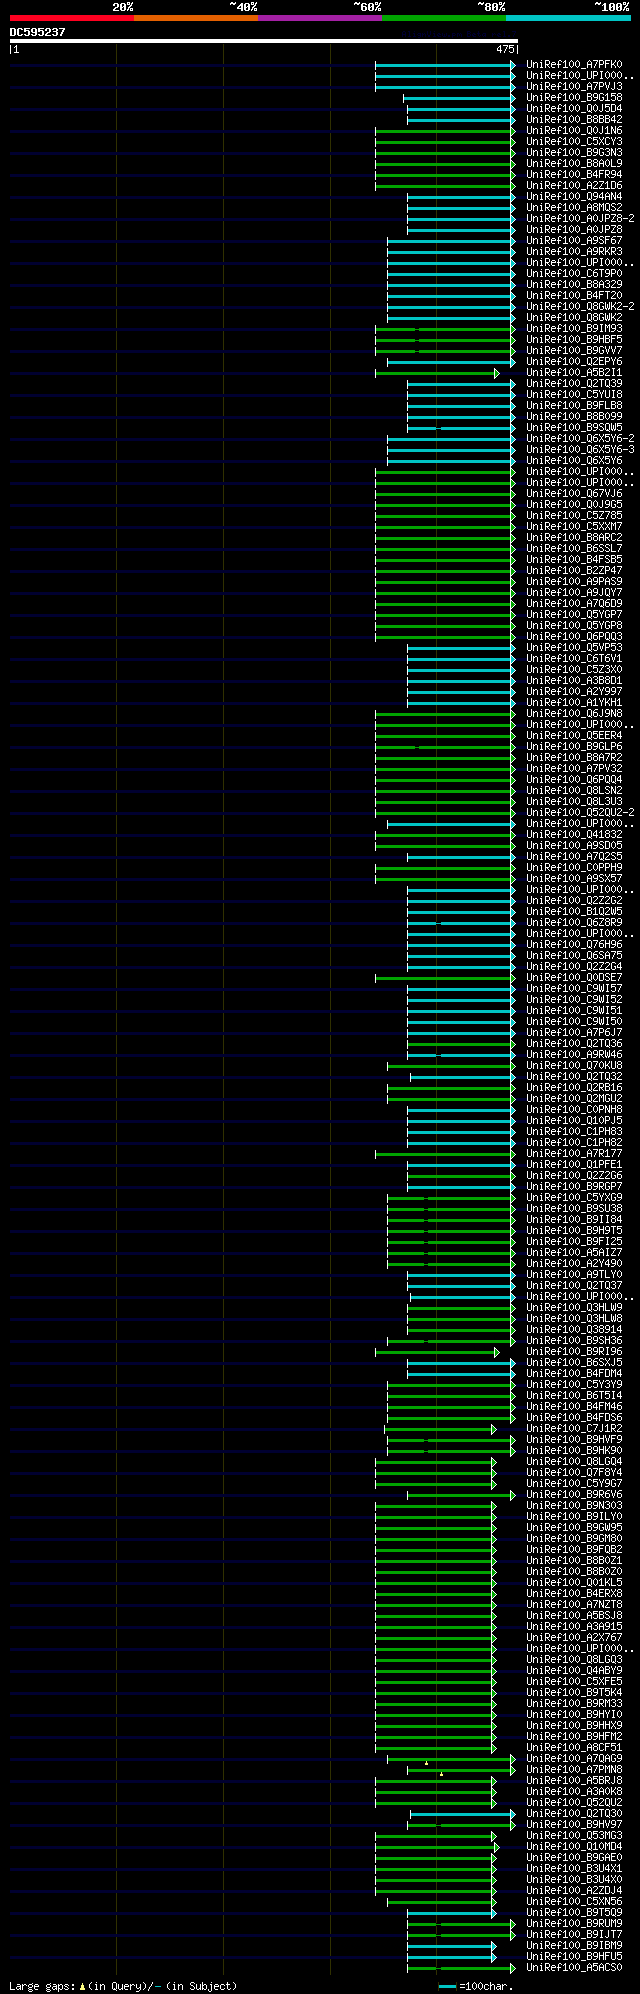Open hit UniRef100_C0PNH8
Screen dimensions: 640x1994
574,1110
